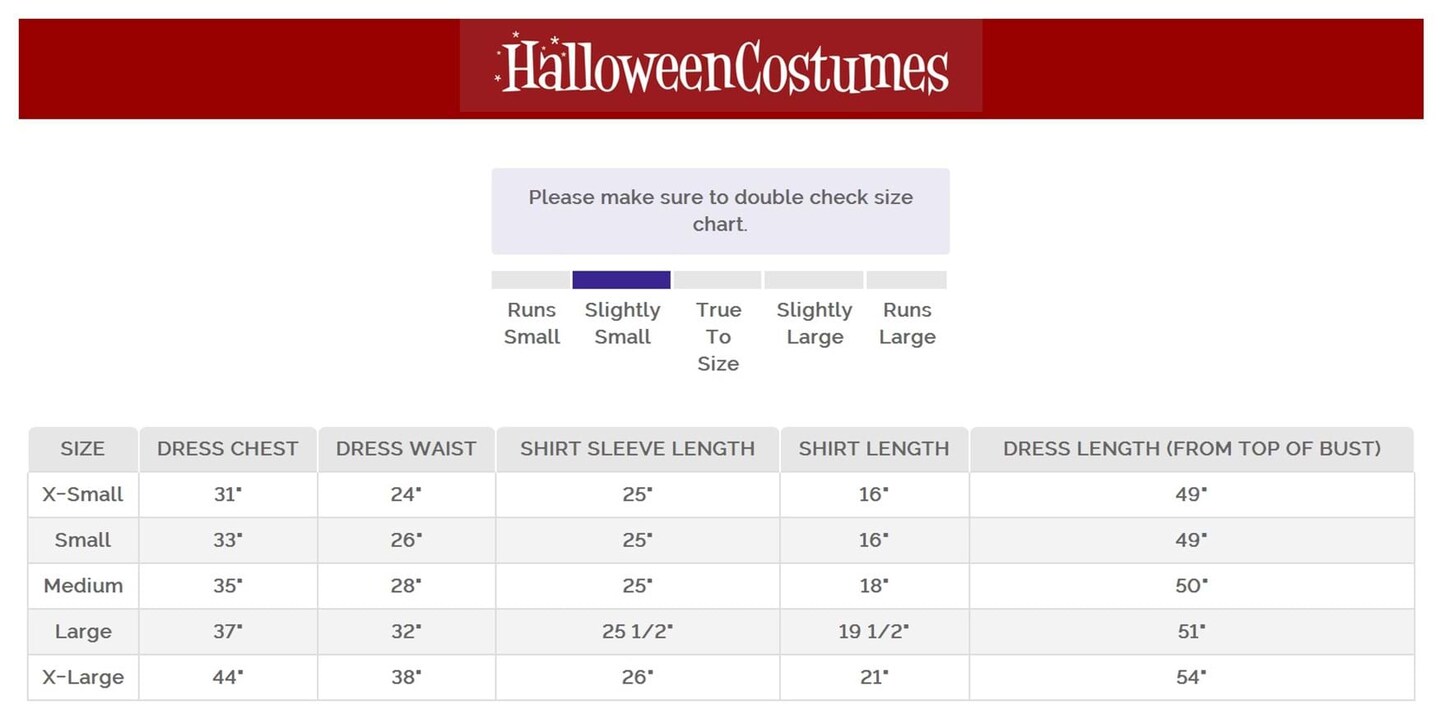
Task: Select the SHIRT LENGTH column header
Action: tap(874, 449)
